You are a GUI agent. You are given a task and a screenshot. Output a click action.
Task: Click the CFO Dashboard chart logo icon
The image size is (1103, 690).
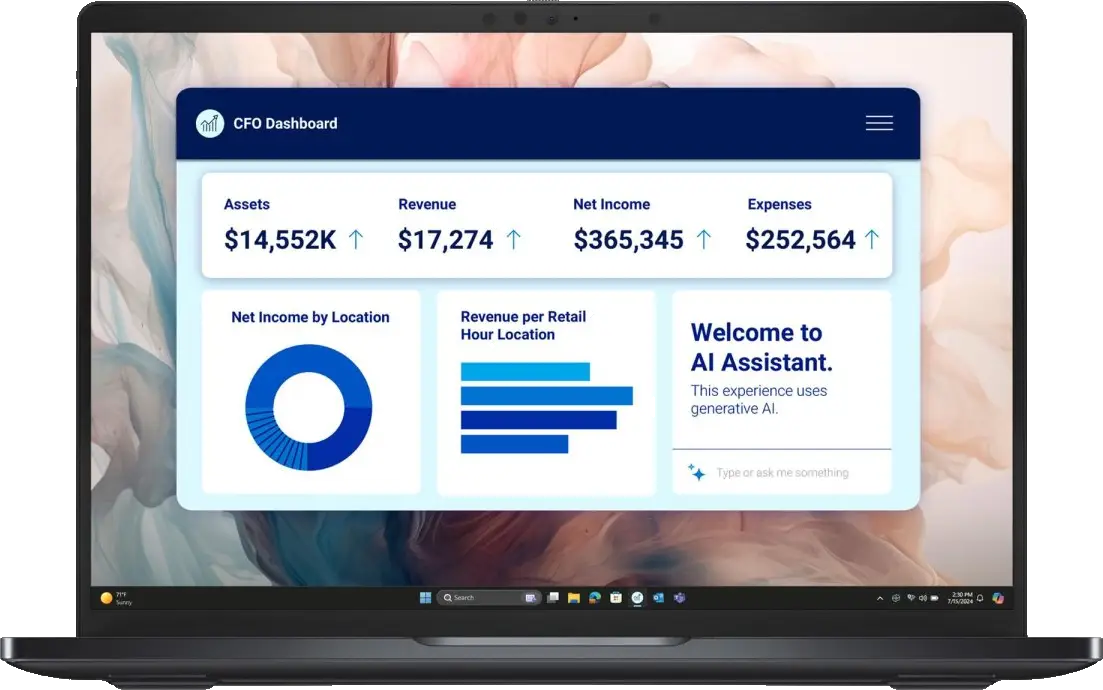(210, 123)
